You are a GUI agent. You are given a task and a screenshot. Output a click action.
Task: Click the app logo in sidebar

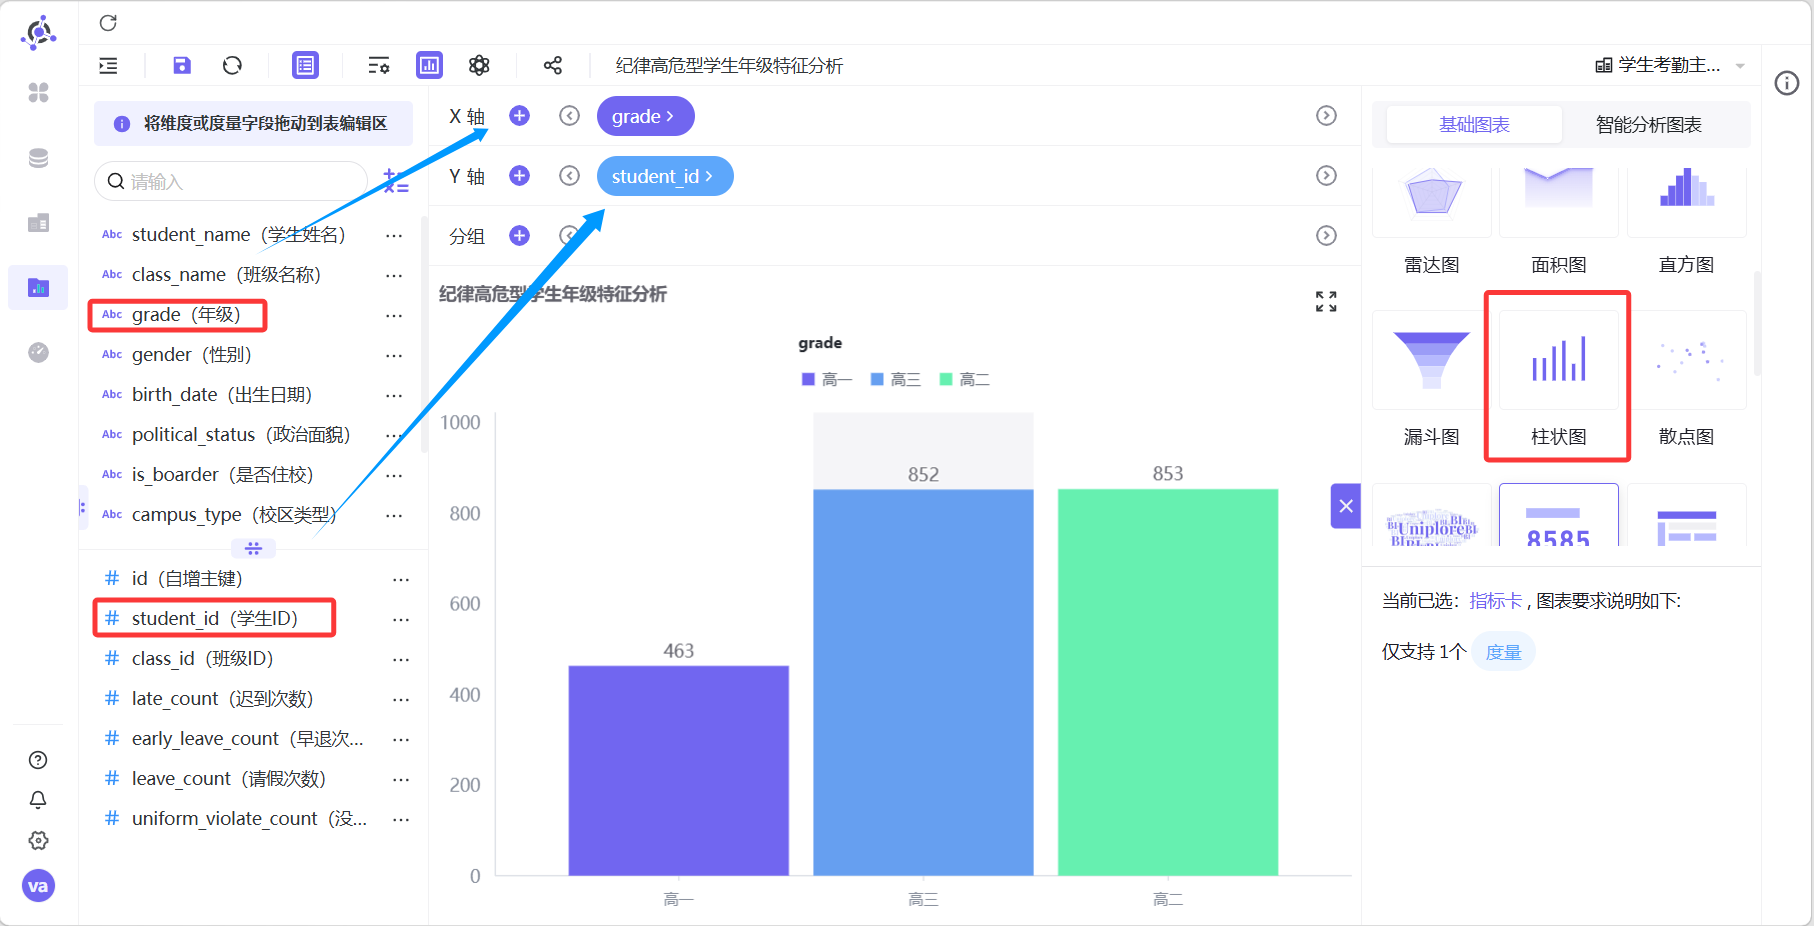[38, 32]
